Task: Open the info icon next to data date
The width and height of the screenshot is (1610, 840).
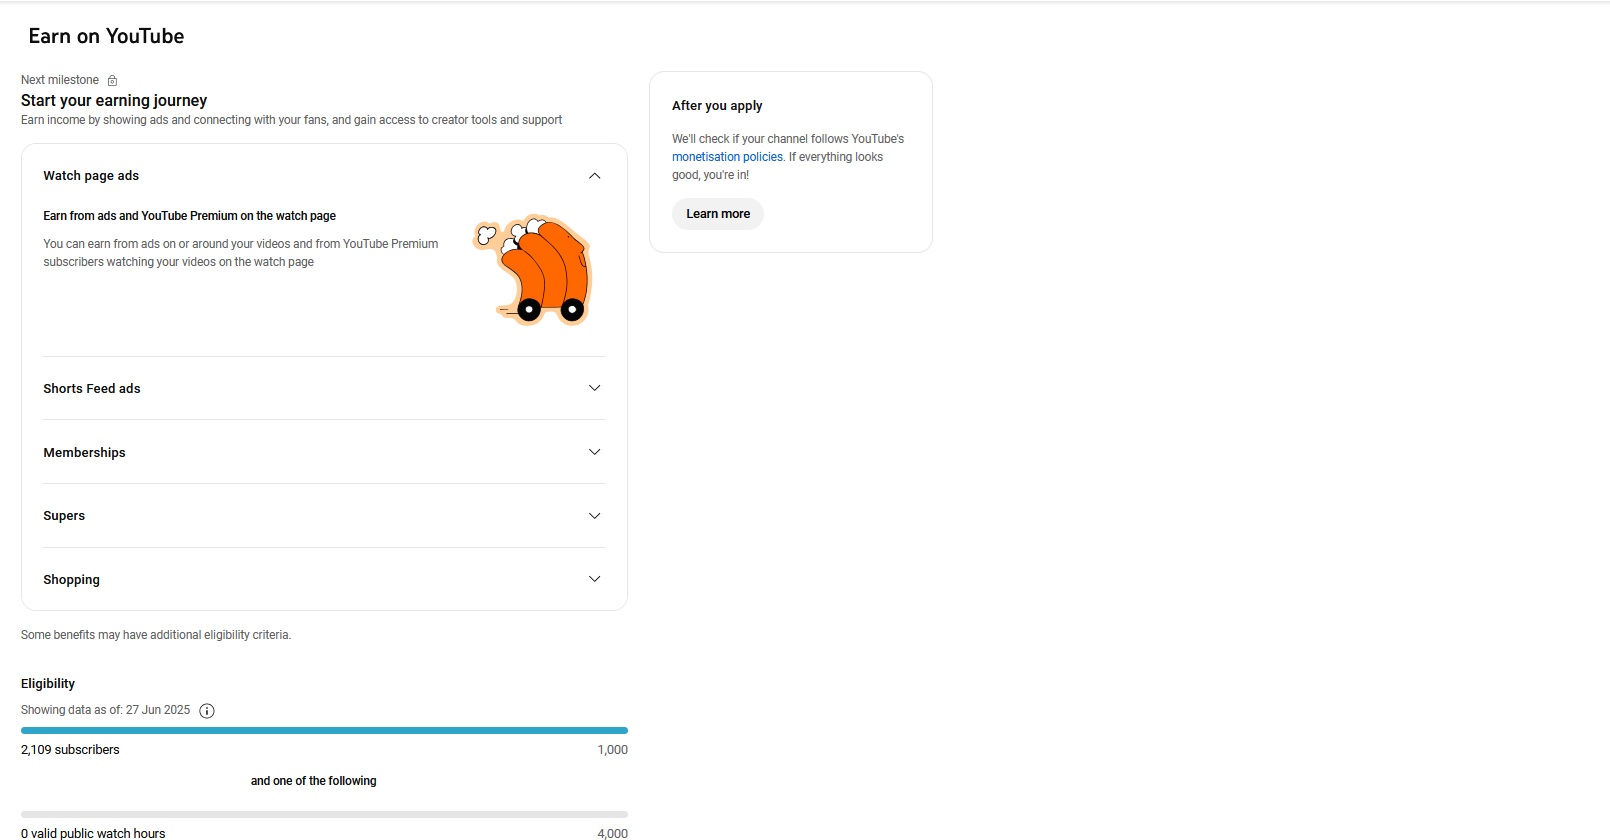Action: click(x=207, y=711)
